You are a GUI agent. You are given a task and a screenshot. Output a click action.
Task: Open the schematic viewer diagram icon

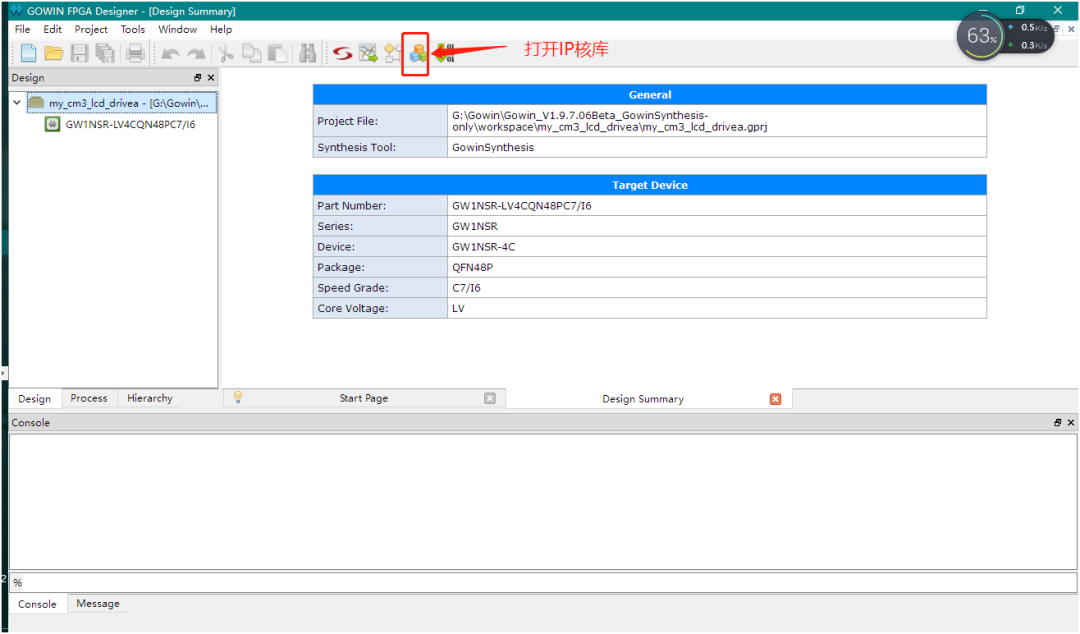pos(393,53)
